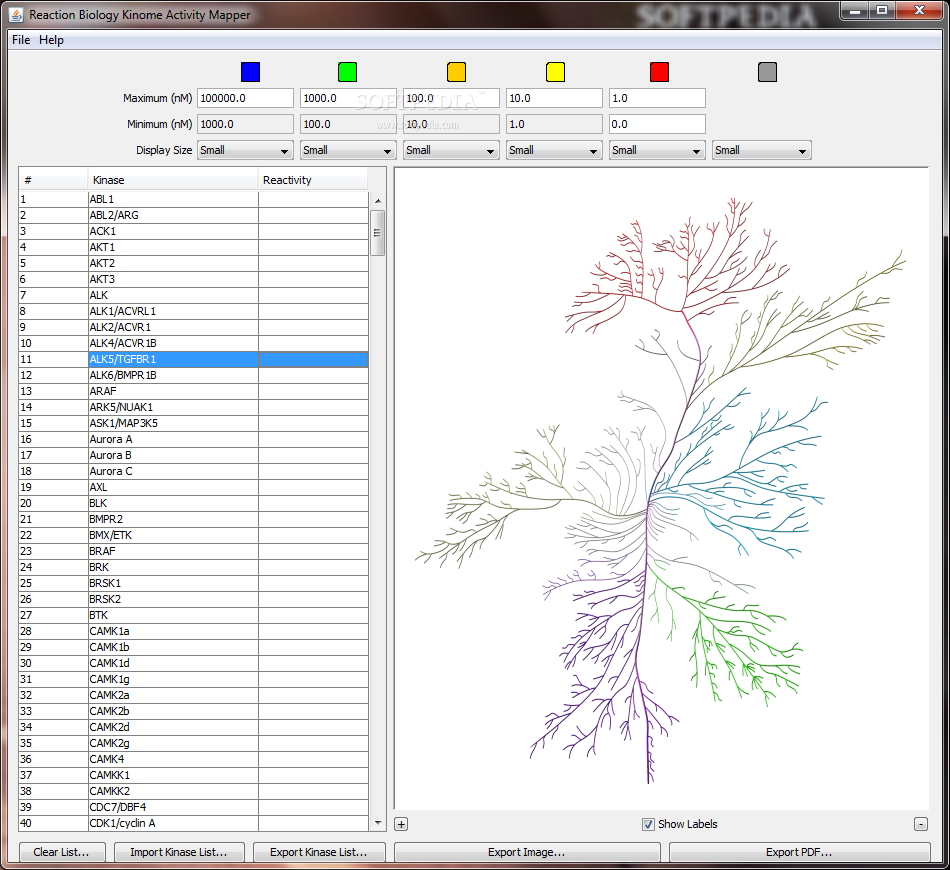This screenshot has width=950, height=870.
Task: Select the ACK1 kinase row
Action: pos(193,231)
